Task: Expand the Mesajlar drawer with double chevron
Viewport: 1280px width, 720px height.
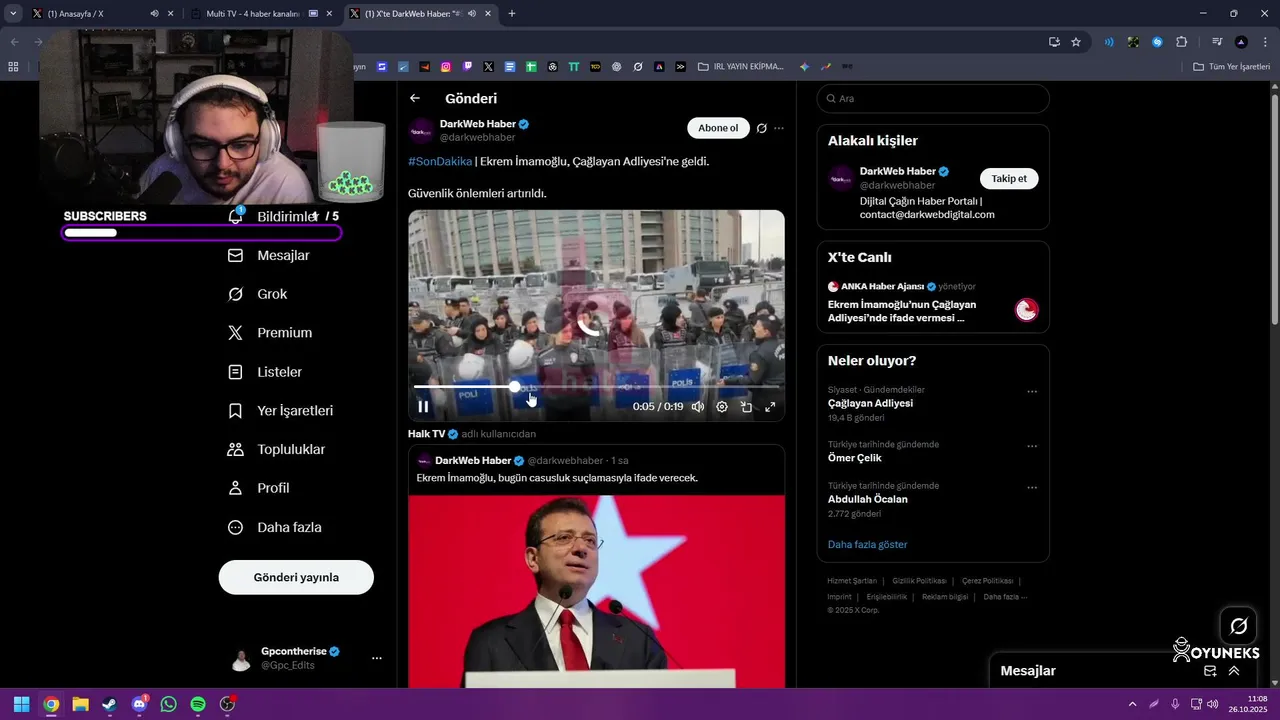Action: 1234,671
